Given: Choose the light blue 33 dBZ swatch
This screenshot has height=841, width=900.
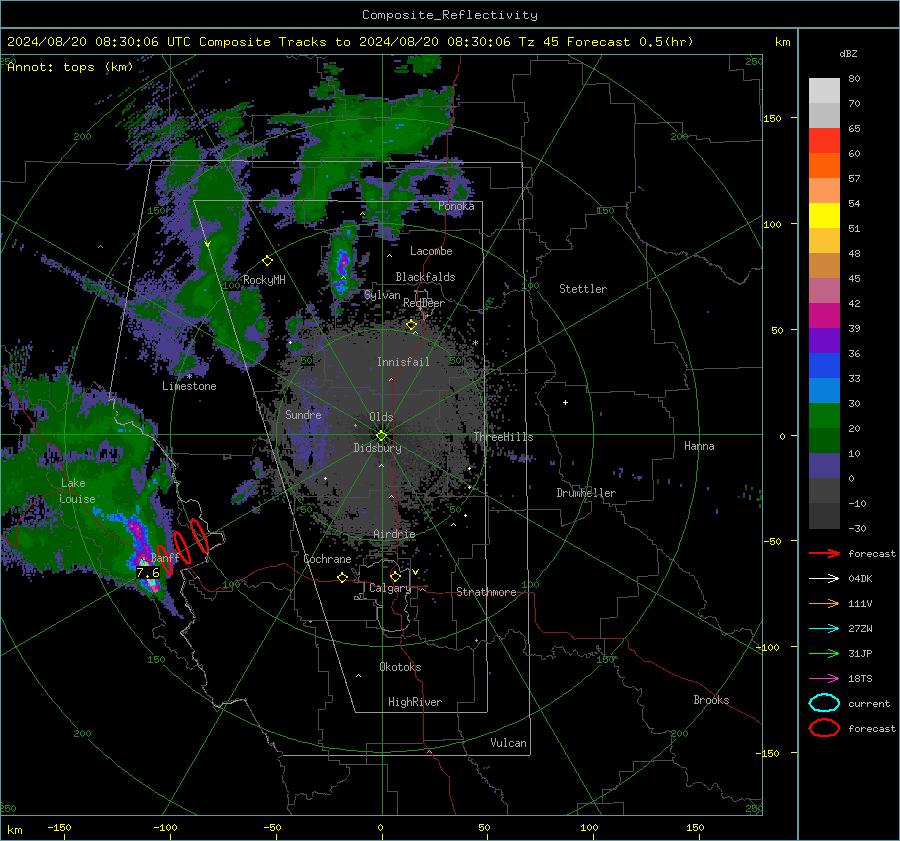Looking at the screenshot, I should (x=824, y=390).
